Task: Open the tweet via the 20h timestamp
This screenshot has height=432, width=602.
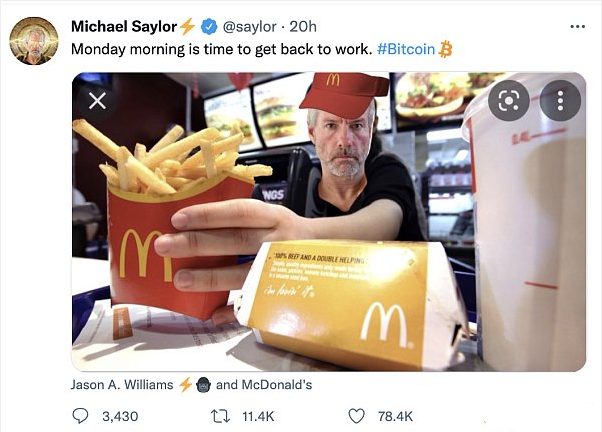Action: tap(303, 26)
